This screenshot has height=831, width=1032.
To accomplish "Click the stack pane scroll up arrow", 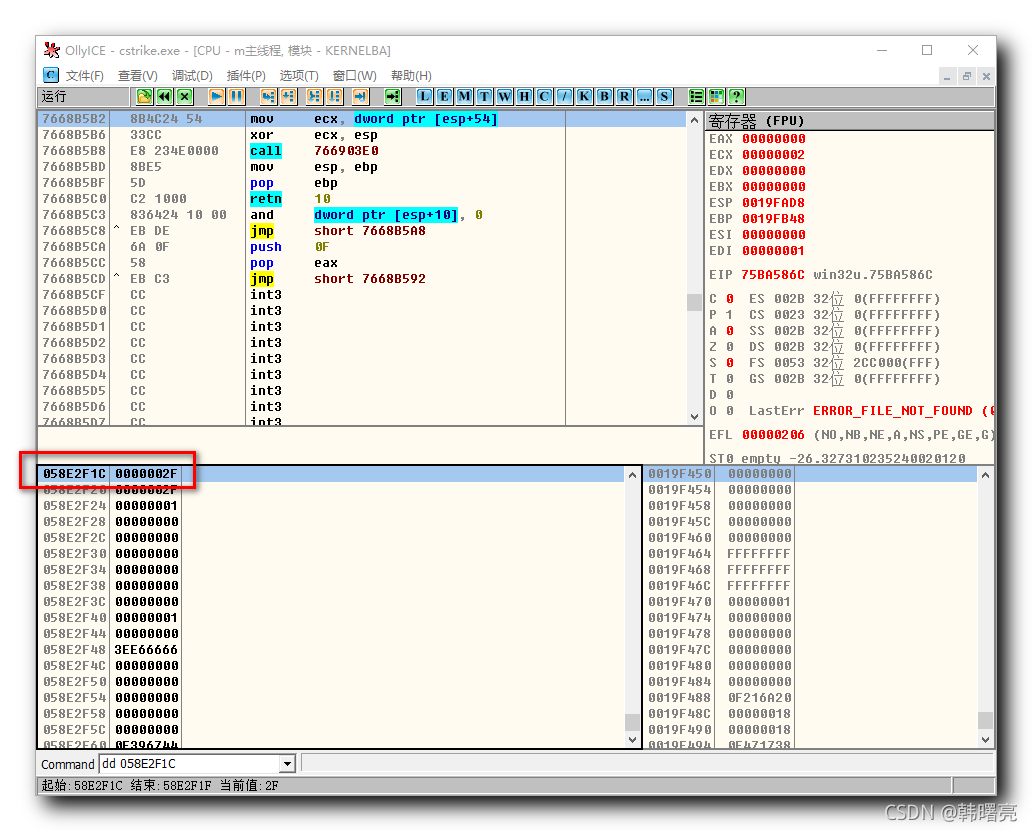I will coord(985,475).
